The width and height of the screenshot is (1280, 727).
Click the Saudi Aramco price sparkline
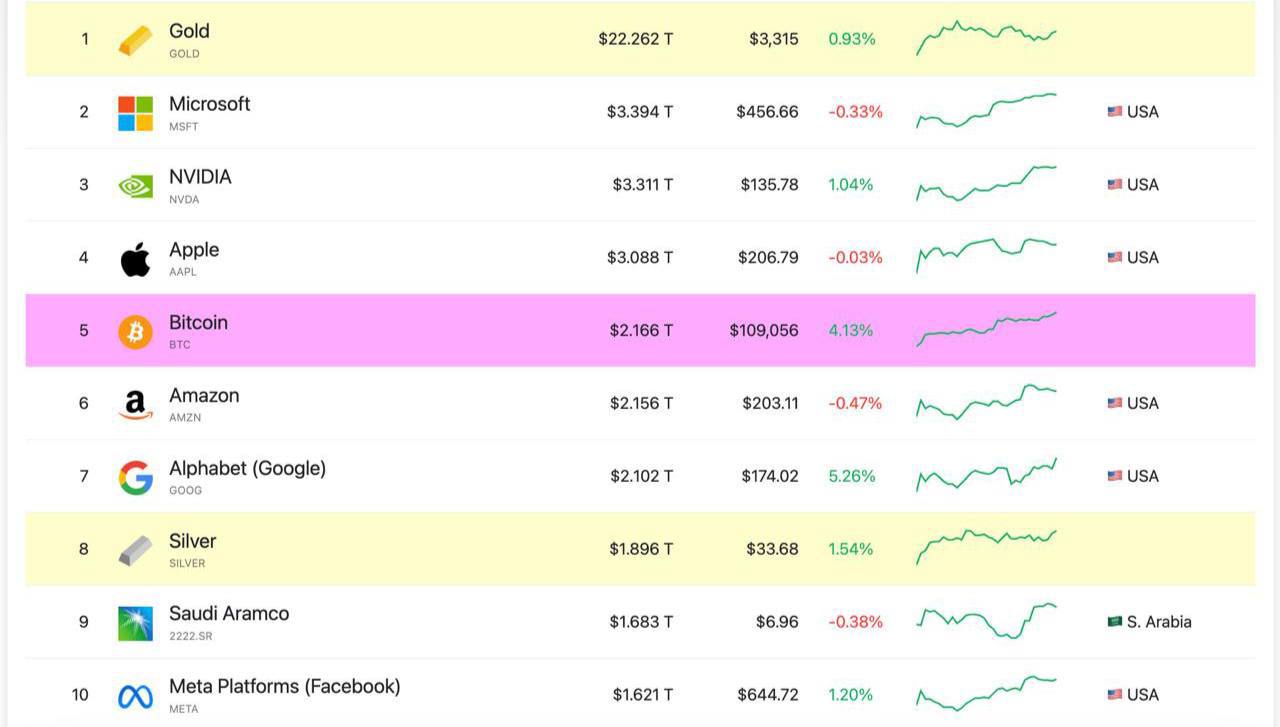coord(986,621)
